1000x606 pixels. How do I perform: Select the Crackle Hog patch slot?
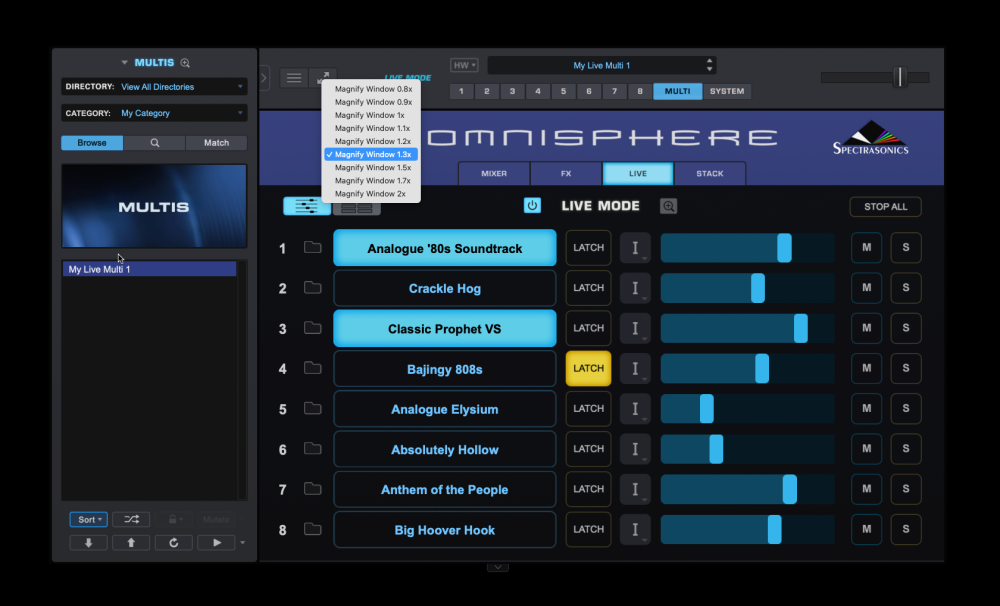pyautogui.click(x=445, y=288)
